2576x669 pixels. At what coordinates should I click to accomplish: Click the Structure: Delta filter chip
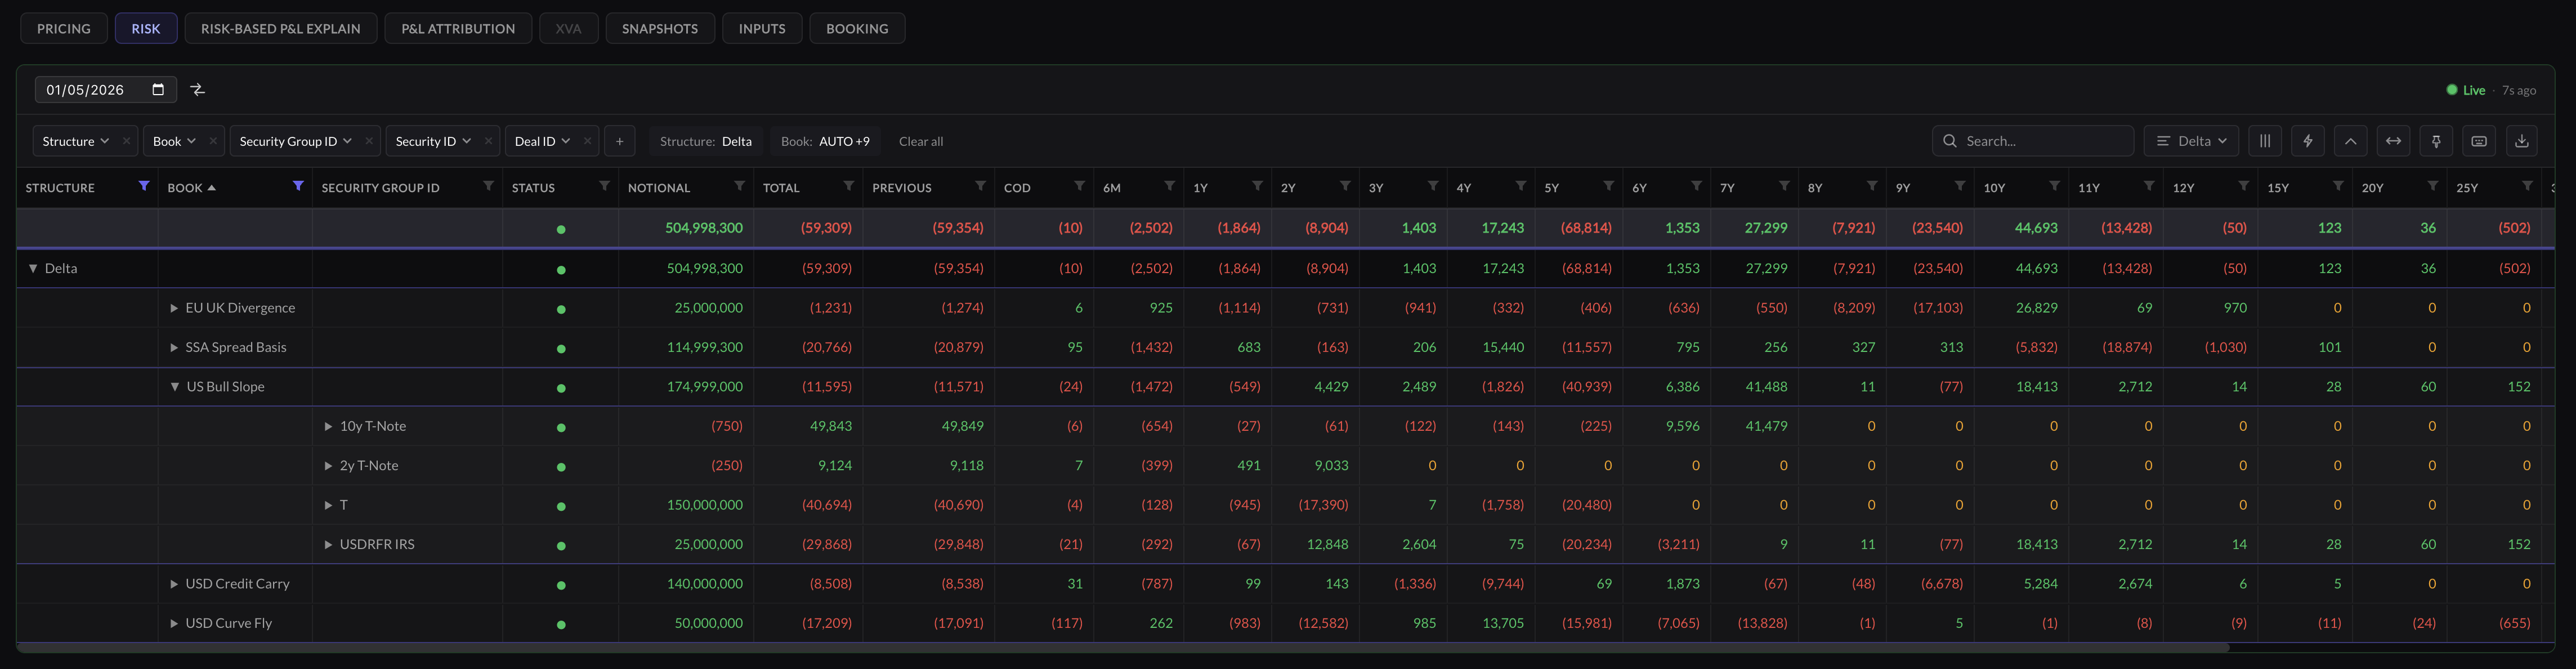(706, 141)
